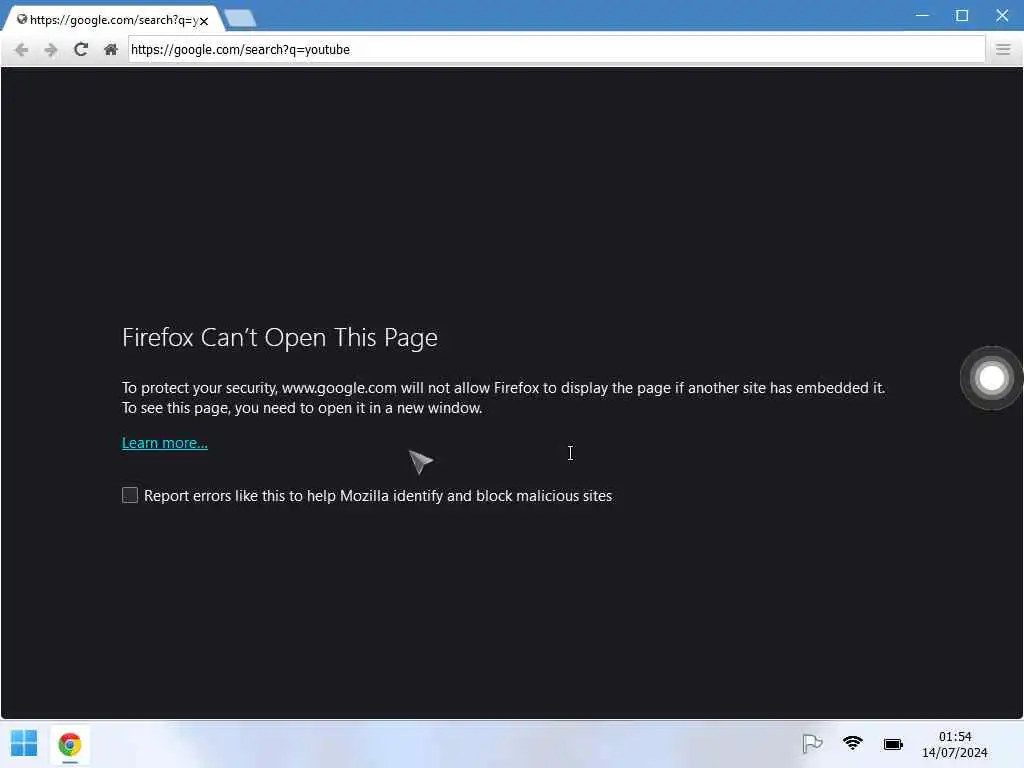Click the floating circular assistive button
Viewport: 1024px width, 768px height.
click(991, 377)
